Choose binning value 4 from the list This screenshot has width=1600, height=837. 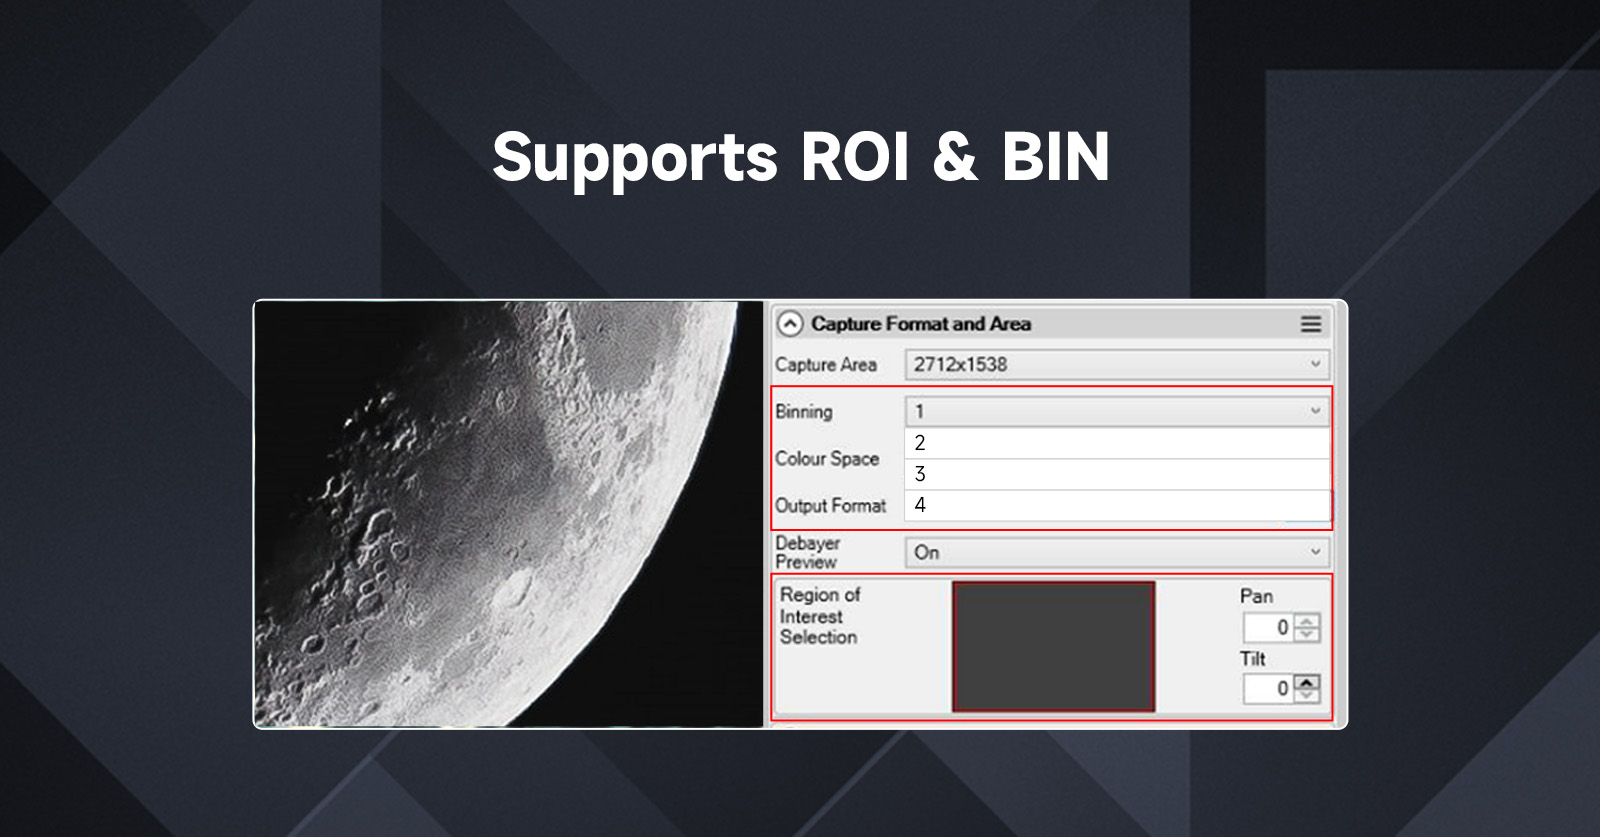click(1117, 505)
